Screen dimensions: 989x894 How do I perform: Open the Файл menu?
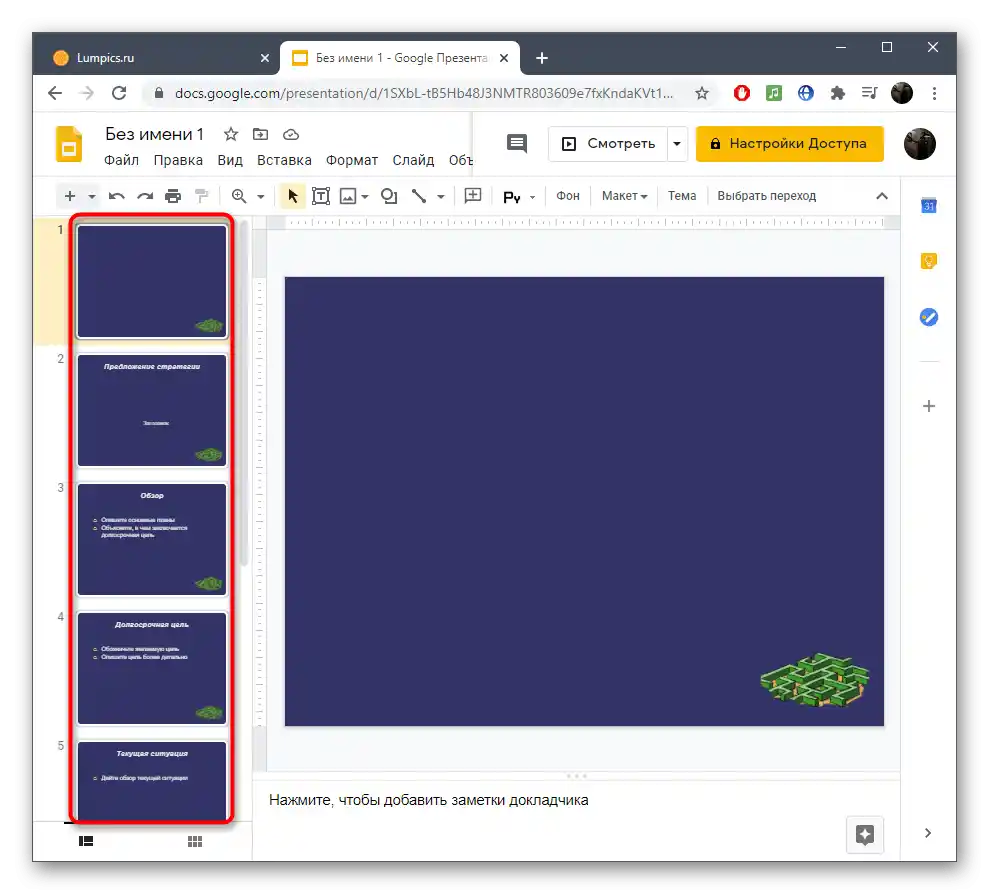pos(121,160)
